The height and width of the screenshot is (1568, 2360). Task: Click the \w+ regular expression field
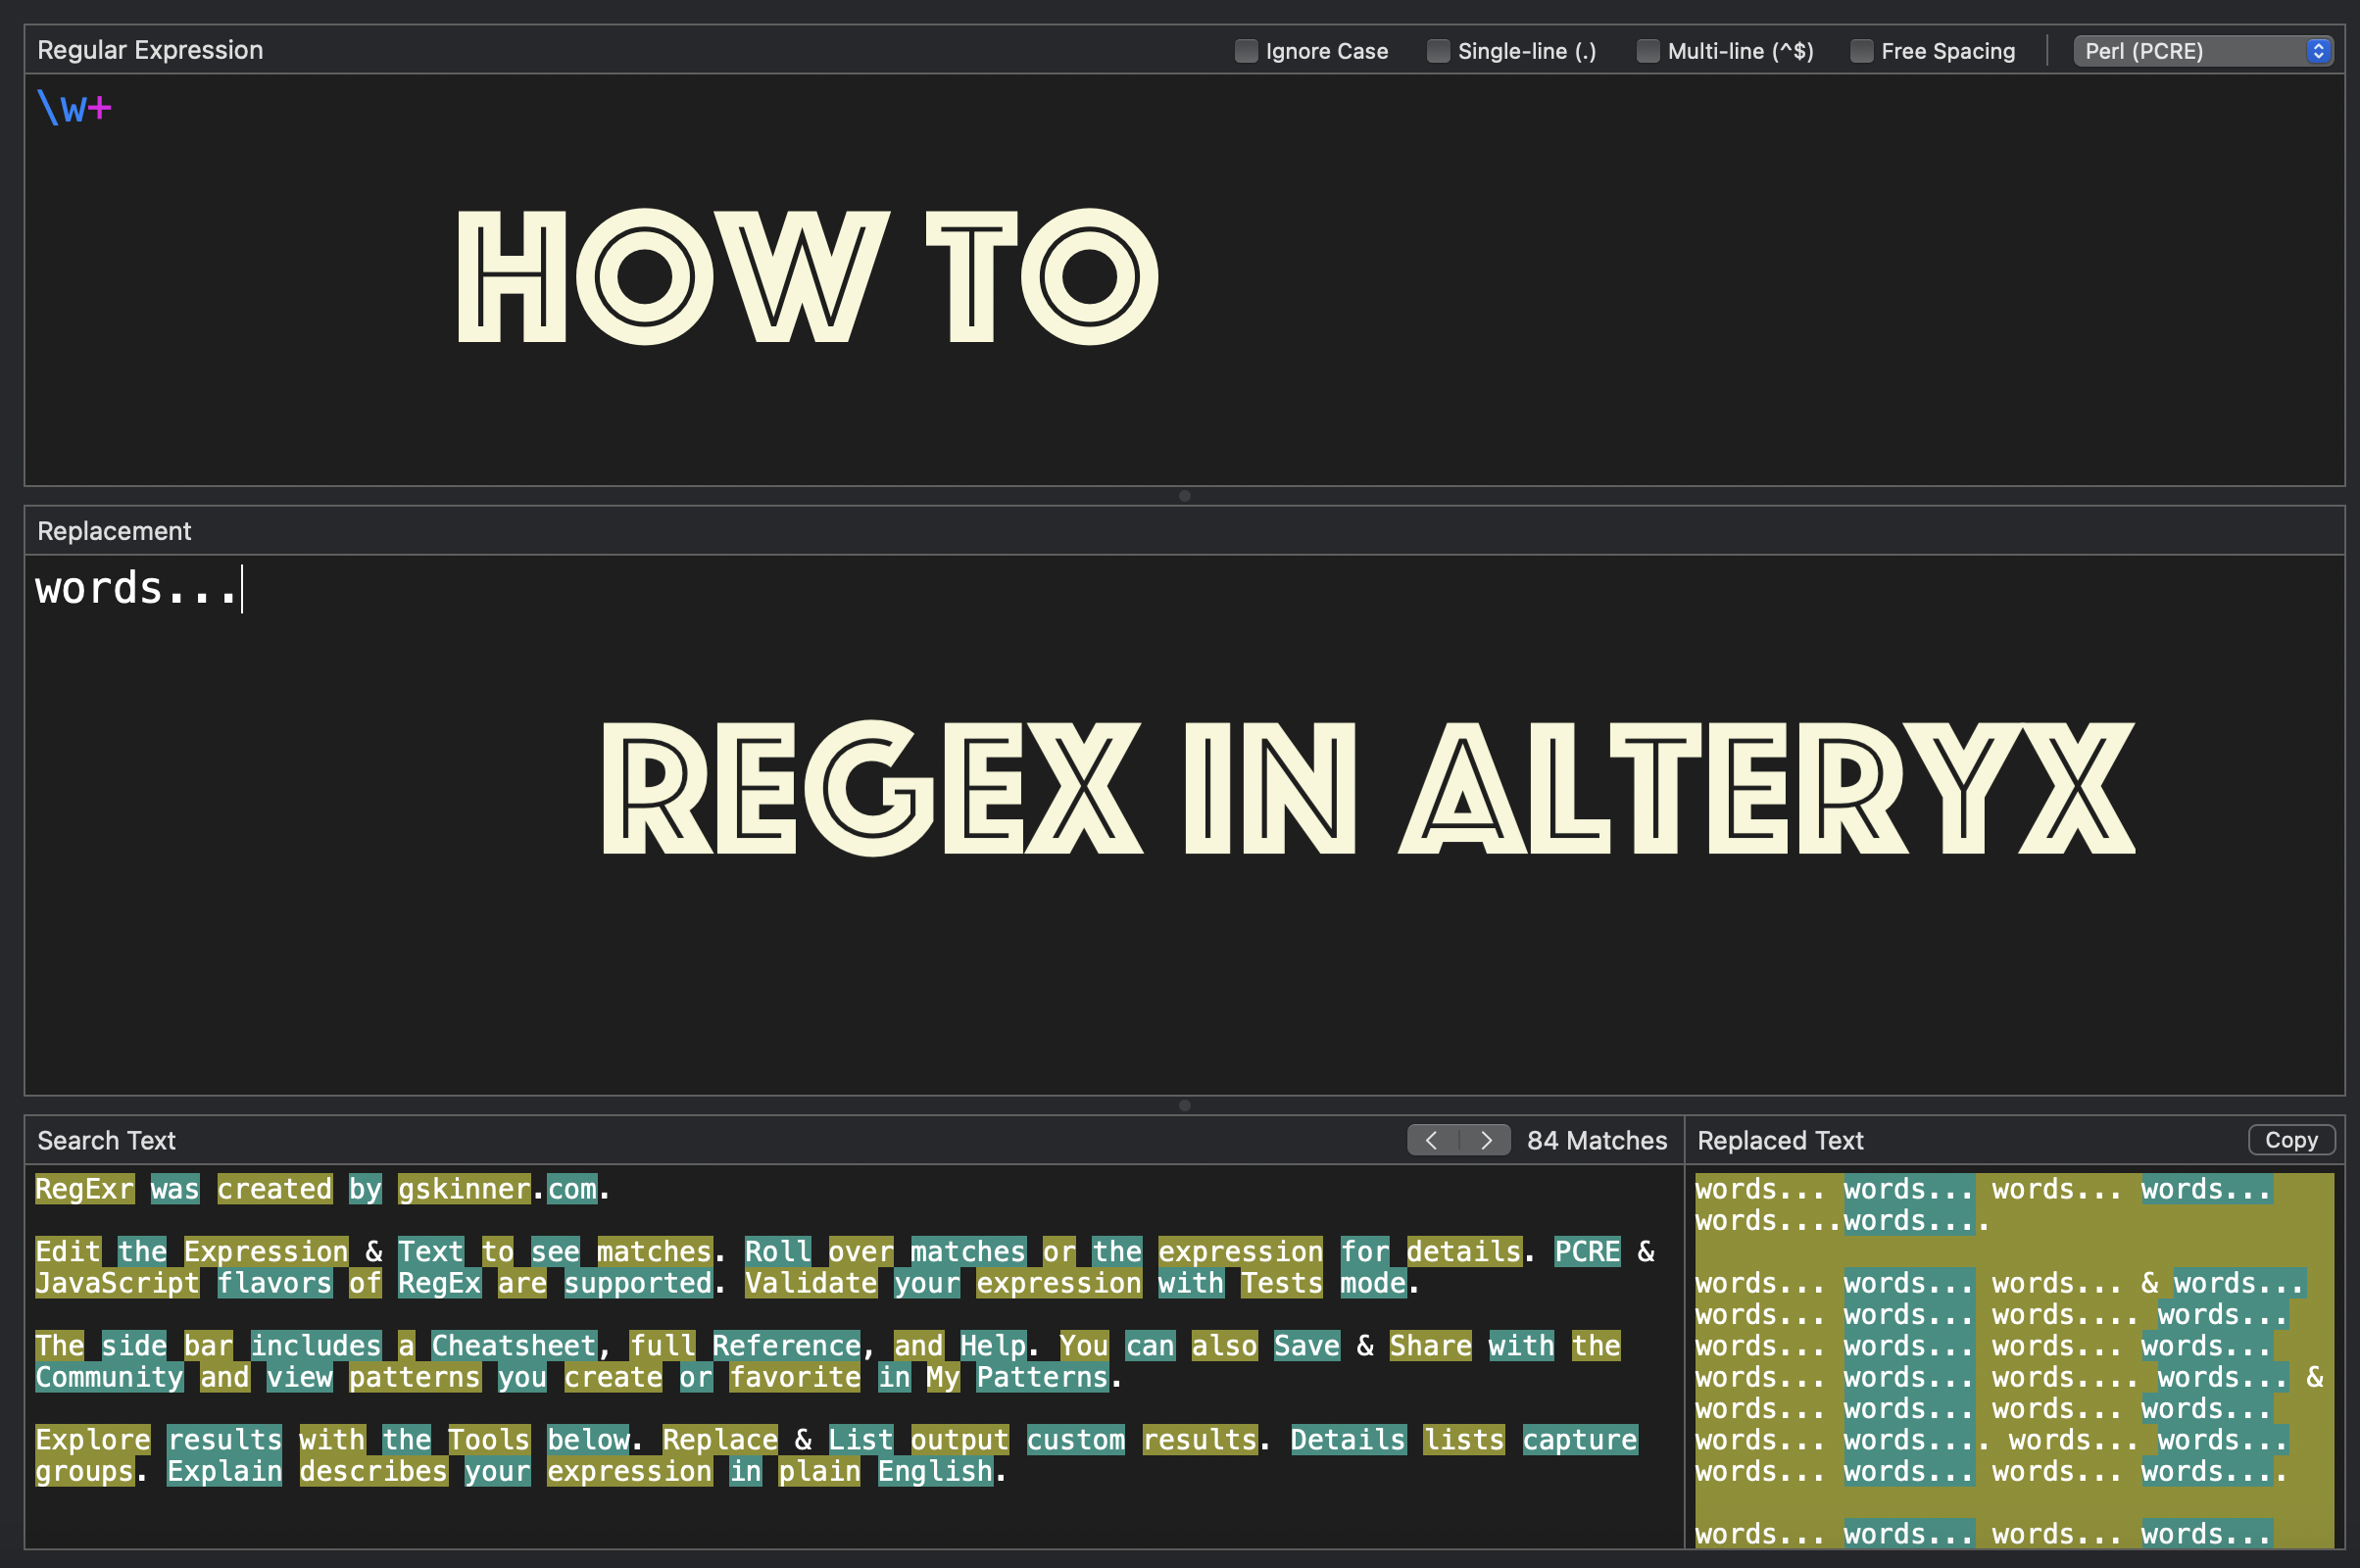(x=75, y=108)
